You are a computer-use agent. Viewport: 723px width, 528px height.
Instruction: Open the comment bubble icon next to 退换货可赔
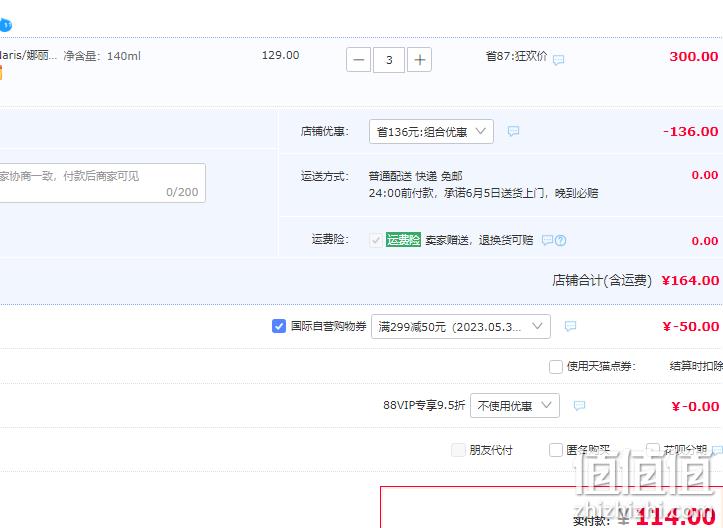[547, 240]
